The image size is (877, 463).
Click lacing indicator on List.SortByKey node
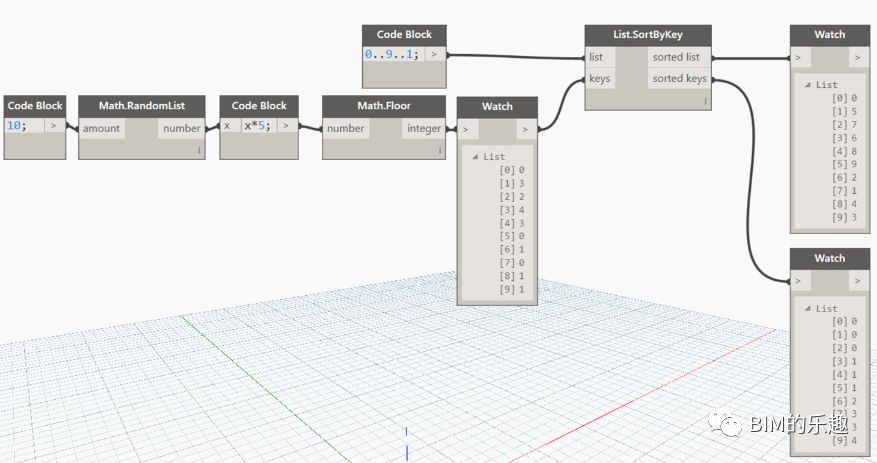[x=705, y=101]
